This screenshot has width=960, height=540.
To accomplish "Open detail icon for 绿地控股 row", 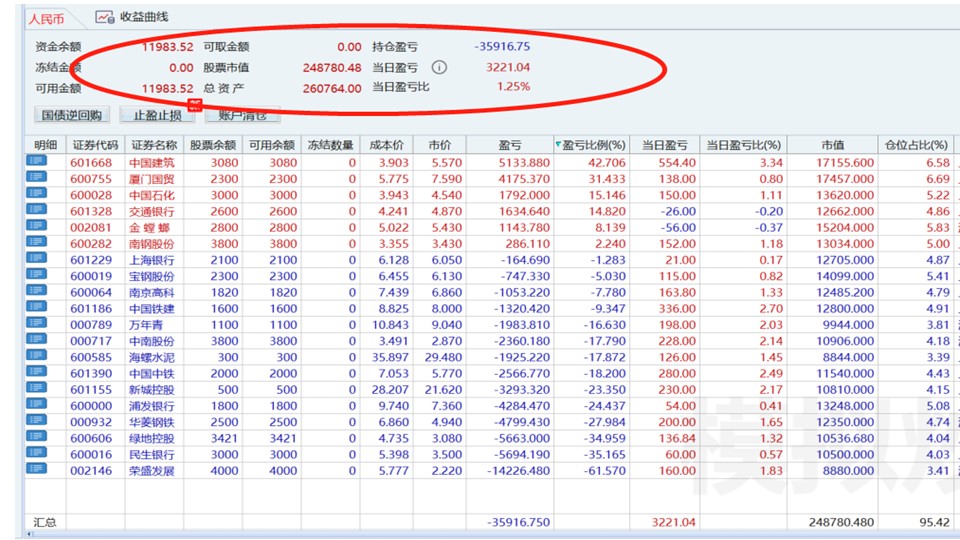I will click(36, 437).
